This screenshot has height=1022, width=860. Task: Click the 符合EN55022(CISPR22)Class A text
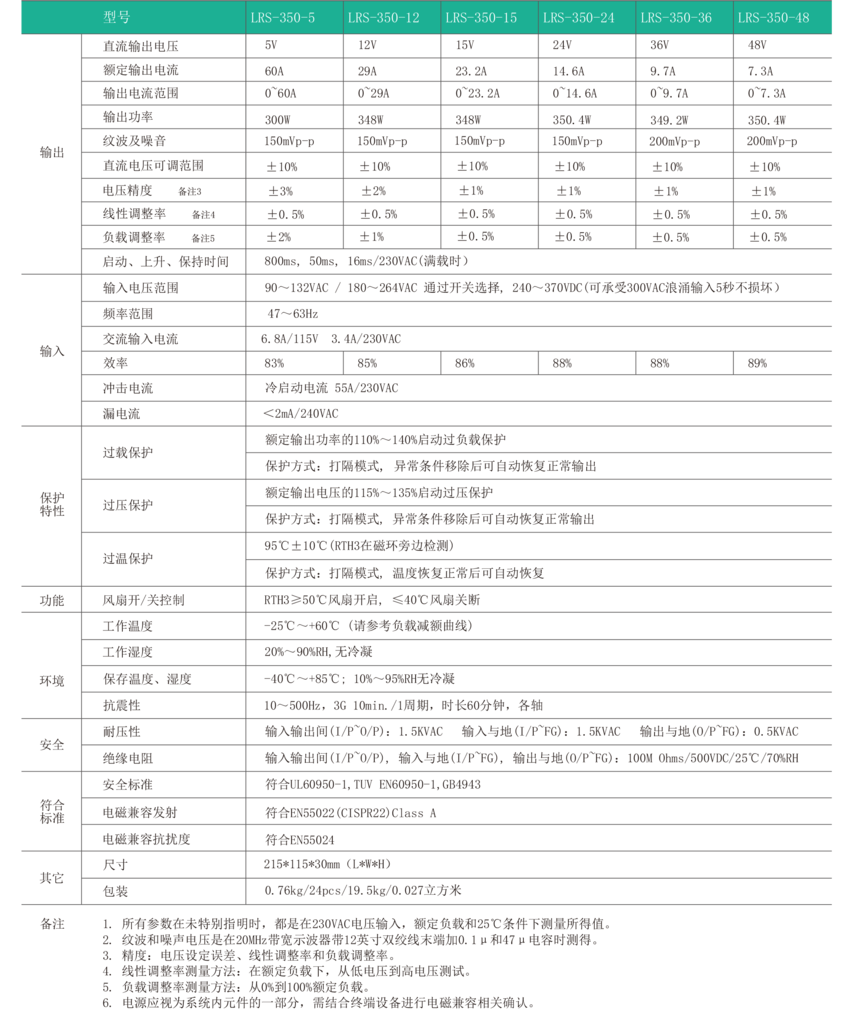(351, 813)
